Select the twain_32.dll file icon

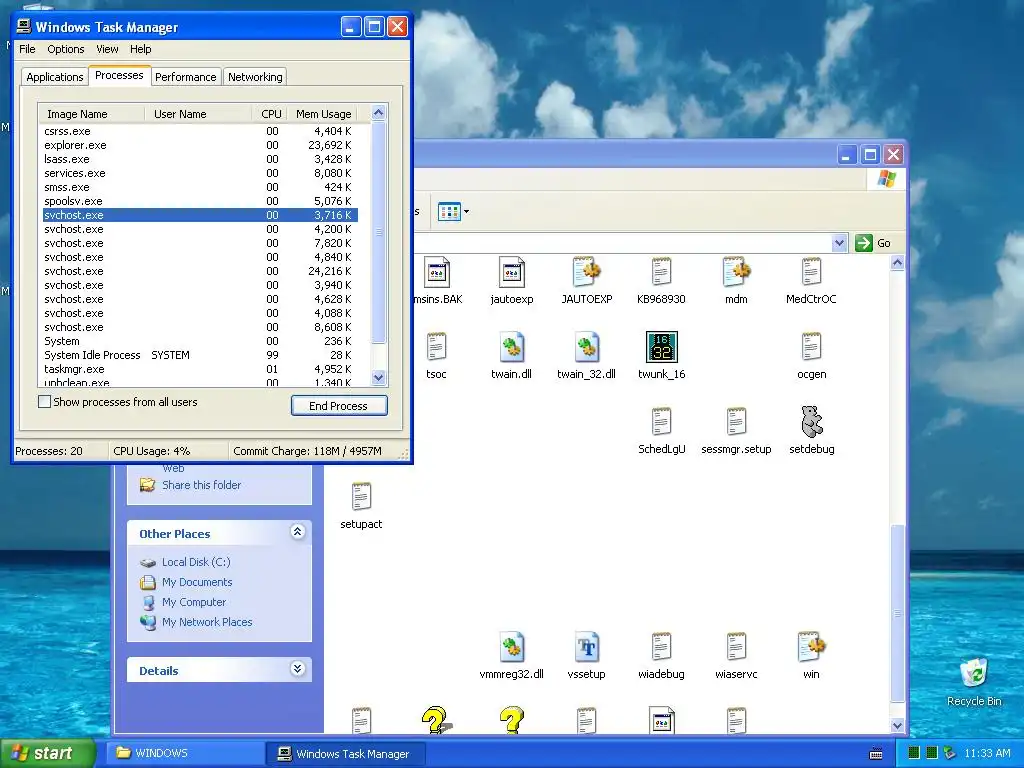586,347
